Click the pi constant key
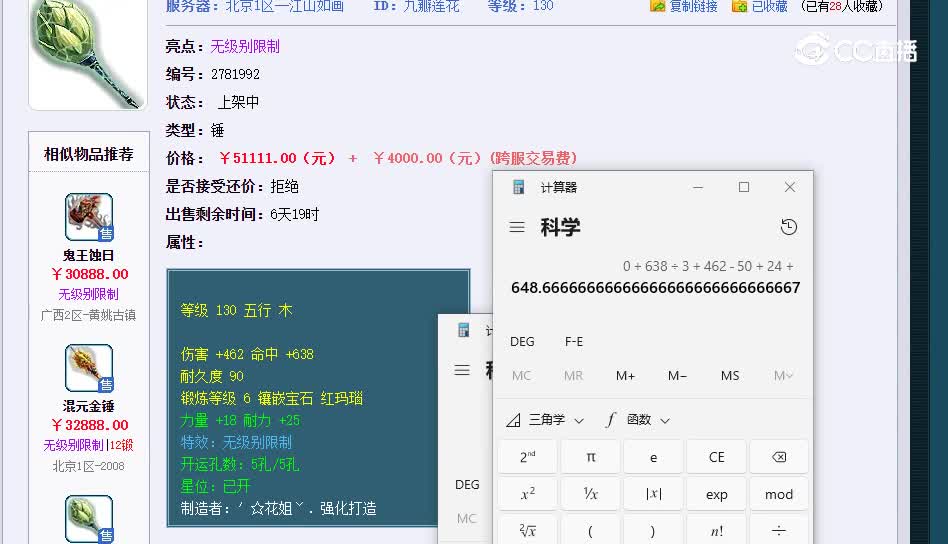This screenshot has width=948, height=544. [x=591, y=457]
